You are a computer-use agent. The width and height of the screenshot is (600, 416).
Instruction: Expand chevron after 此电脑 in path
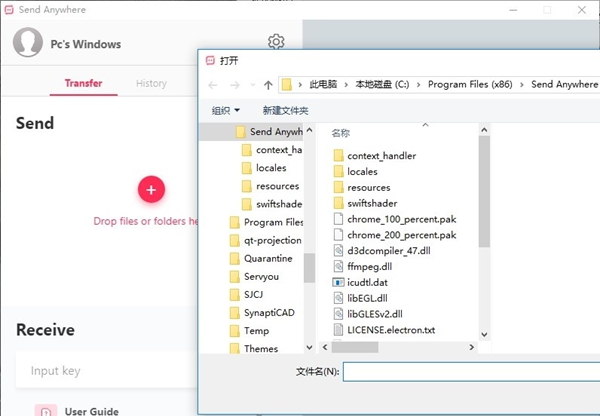[x=346, y=85]
